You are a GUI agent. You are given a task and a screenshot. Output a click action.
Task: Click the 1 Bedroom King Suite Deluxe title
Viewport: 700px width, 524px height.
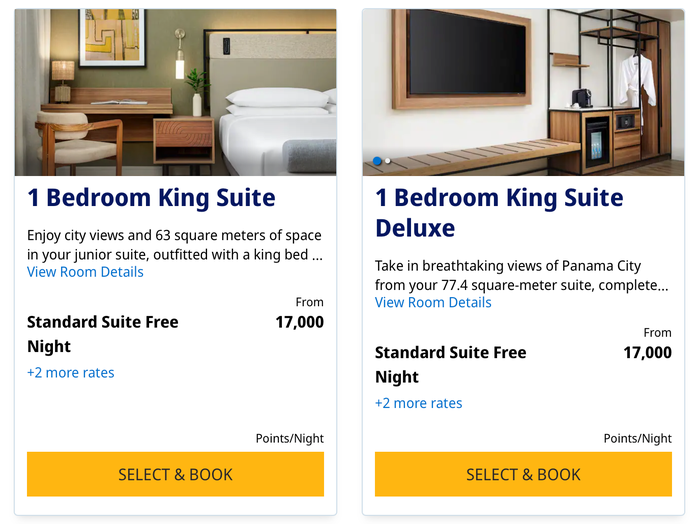(499, 213)
